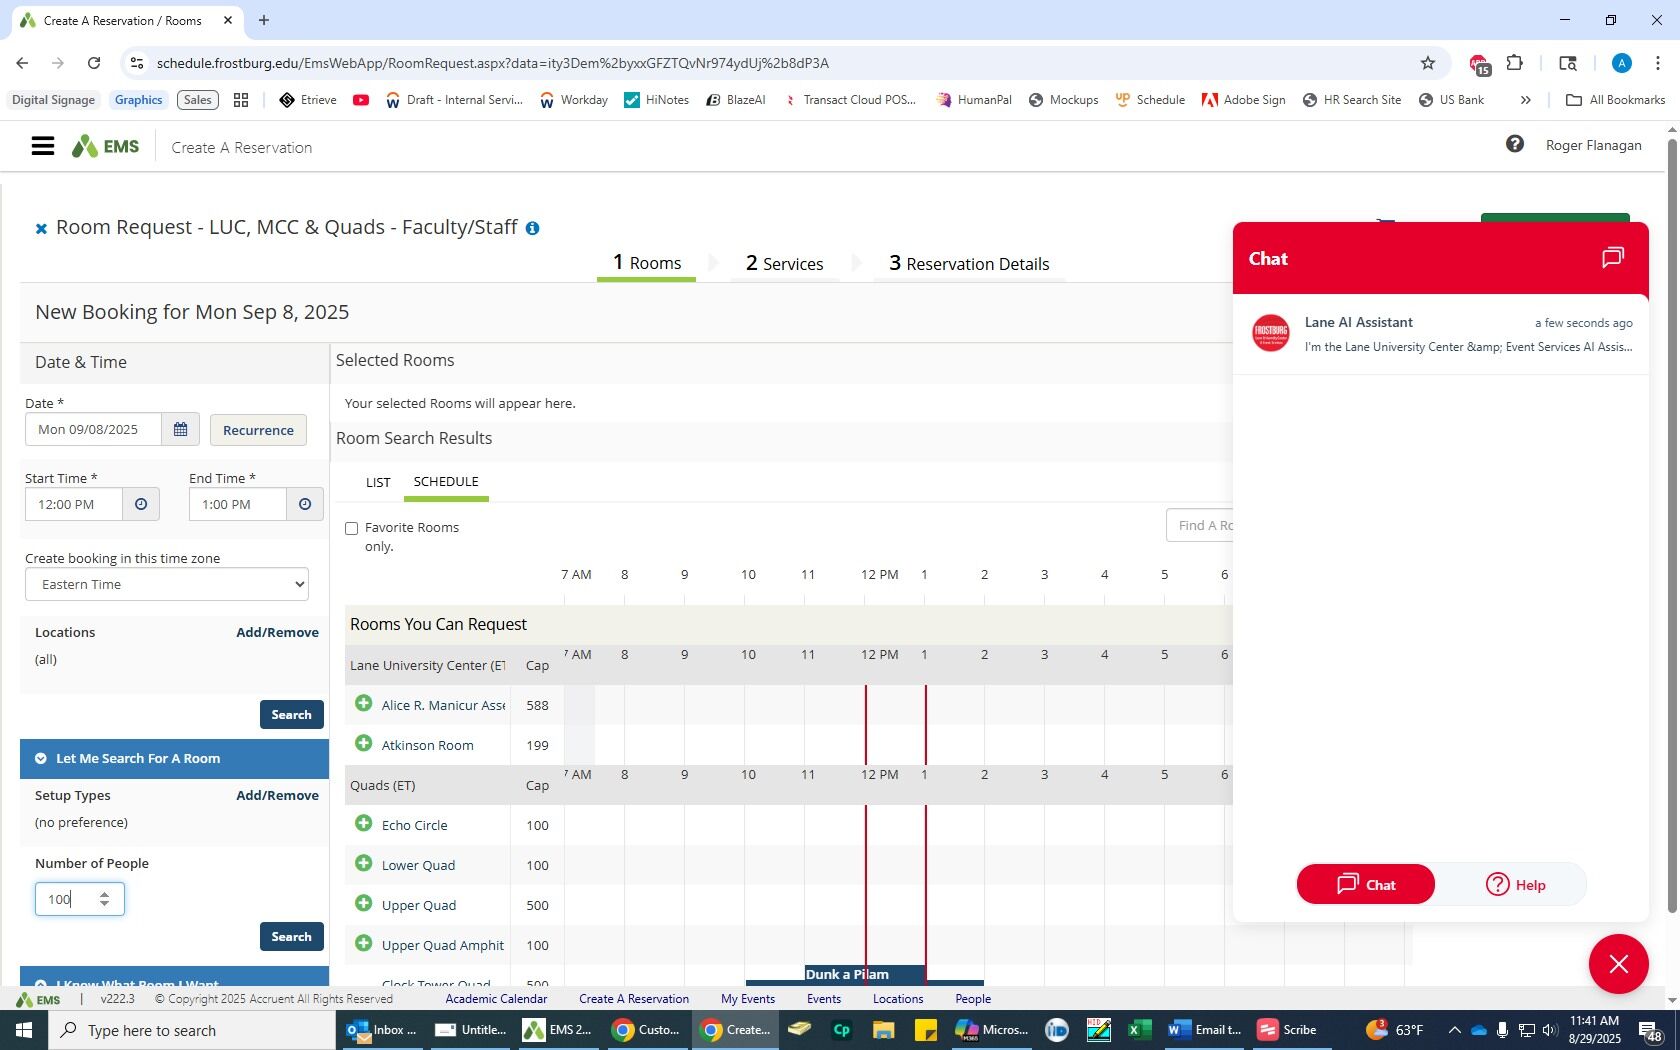Click the info icon beside Room Request title

tap(533, 229)
